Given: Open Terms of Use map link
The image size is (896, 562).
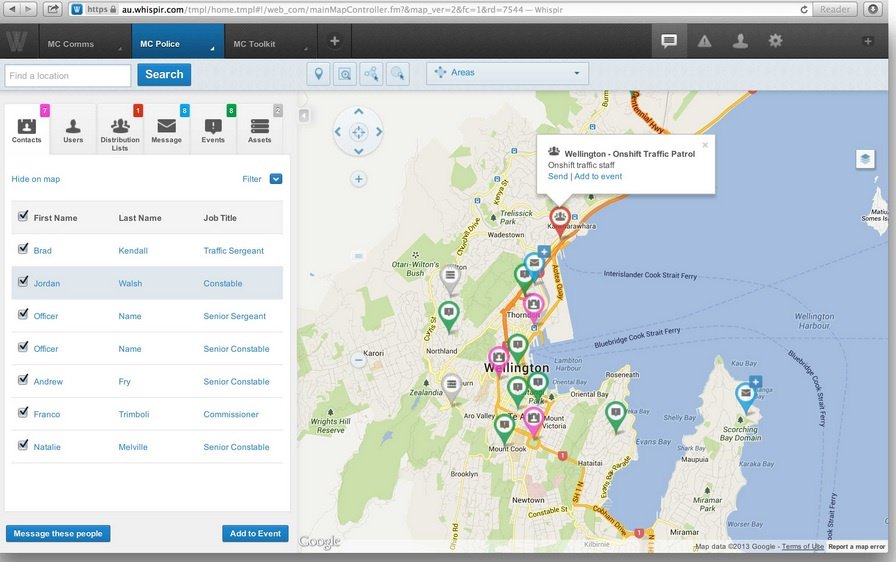Looking at the screenshot, I should pyautogui.click(x=802, y=547).
